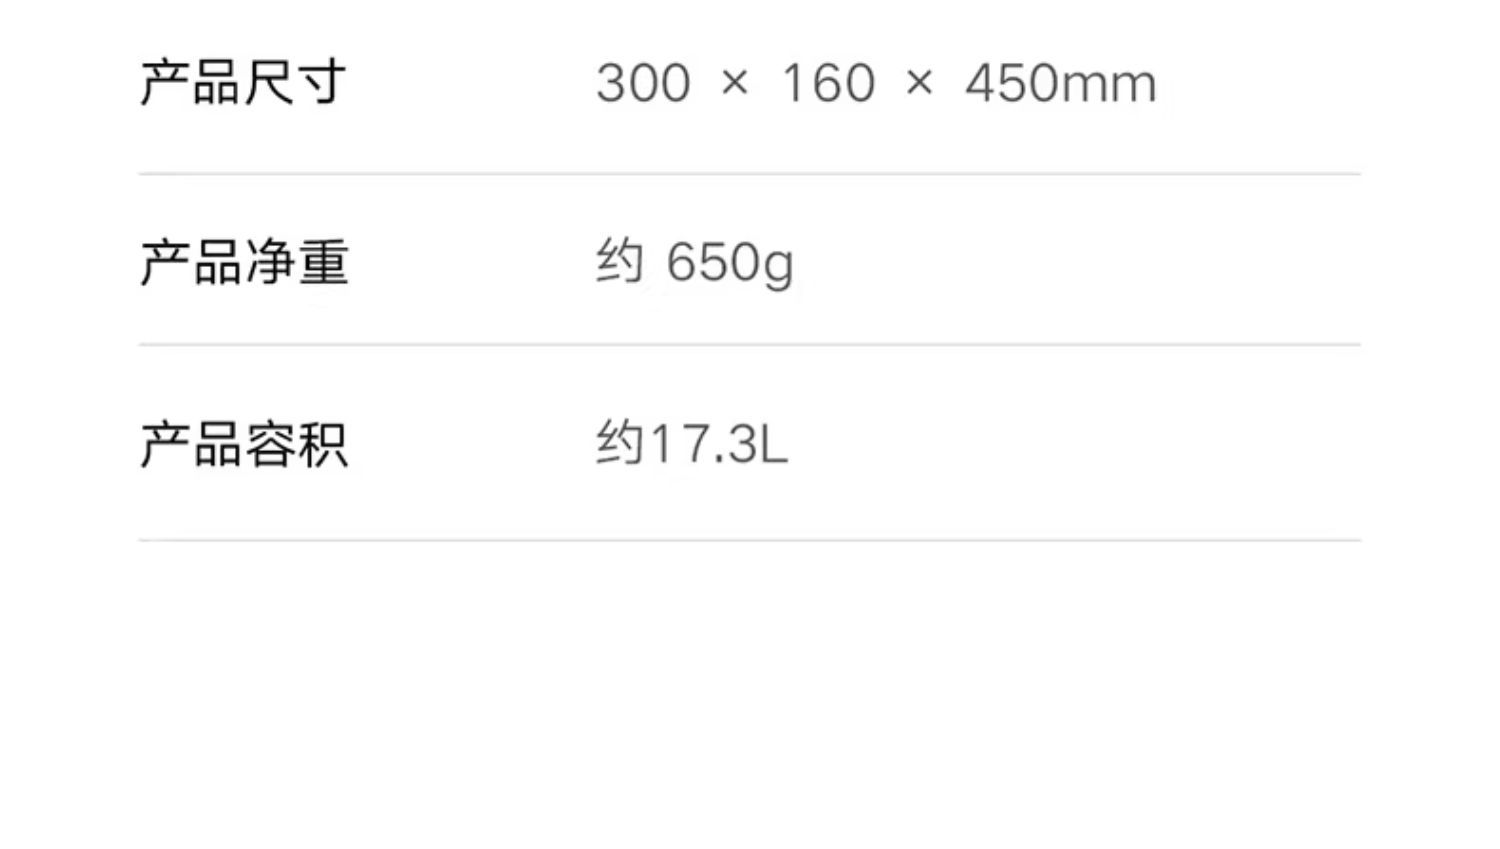Click the number 160 in dimensions
The image size is (1500, 849).
click(828, 83)
